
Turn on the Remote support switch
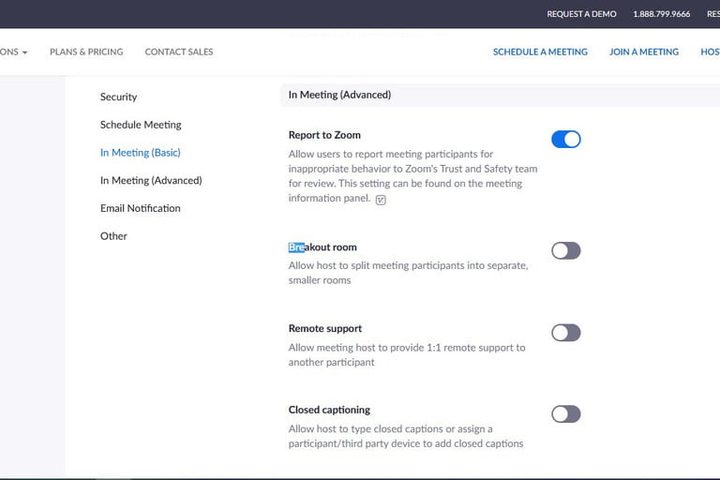[565, 332]
